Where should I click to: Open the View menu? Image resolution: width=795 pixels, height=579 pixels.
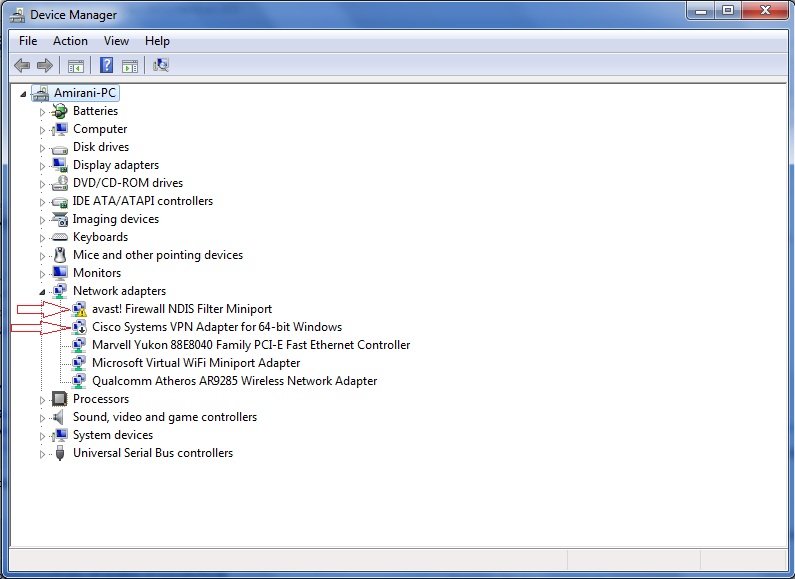click(x=116, y=41)
